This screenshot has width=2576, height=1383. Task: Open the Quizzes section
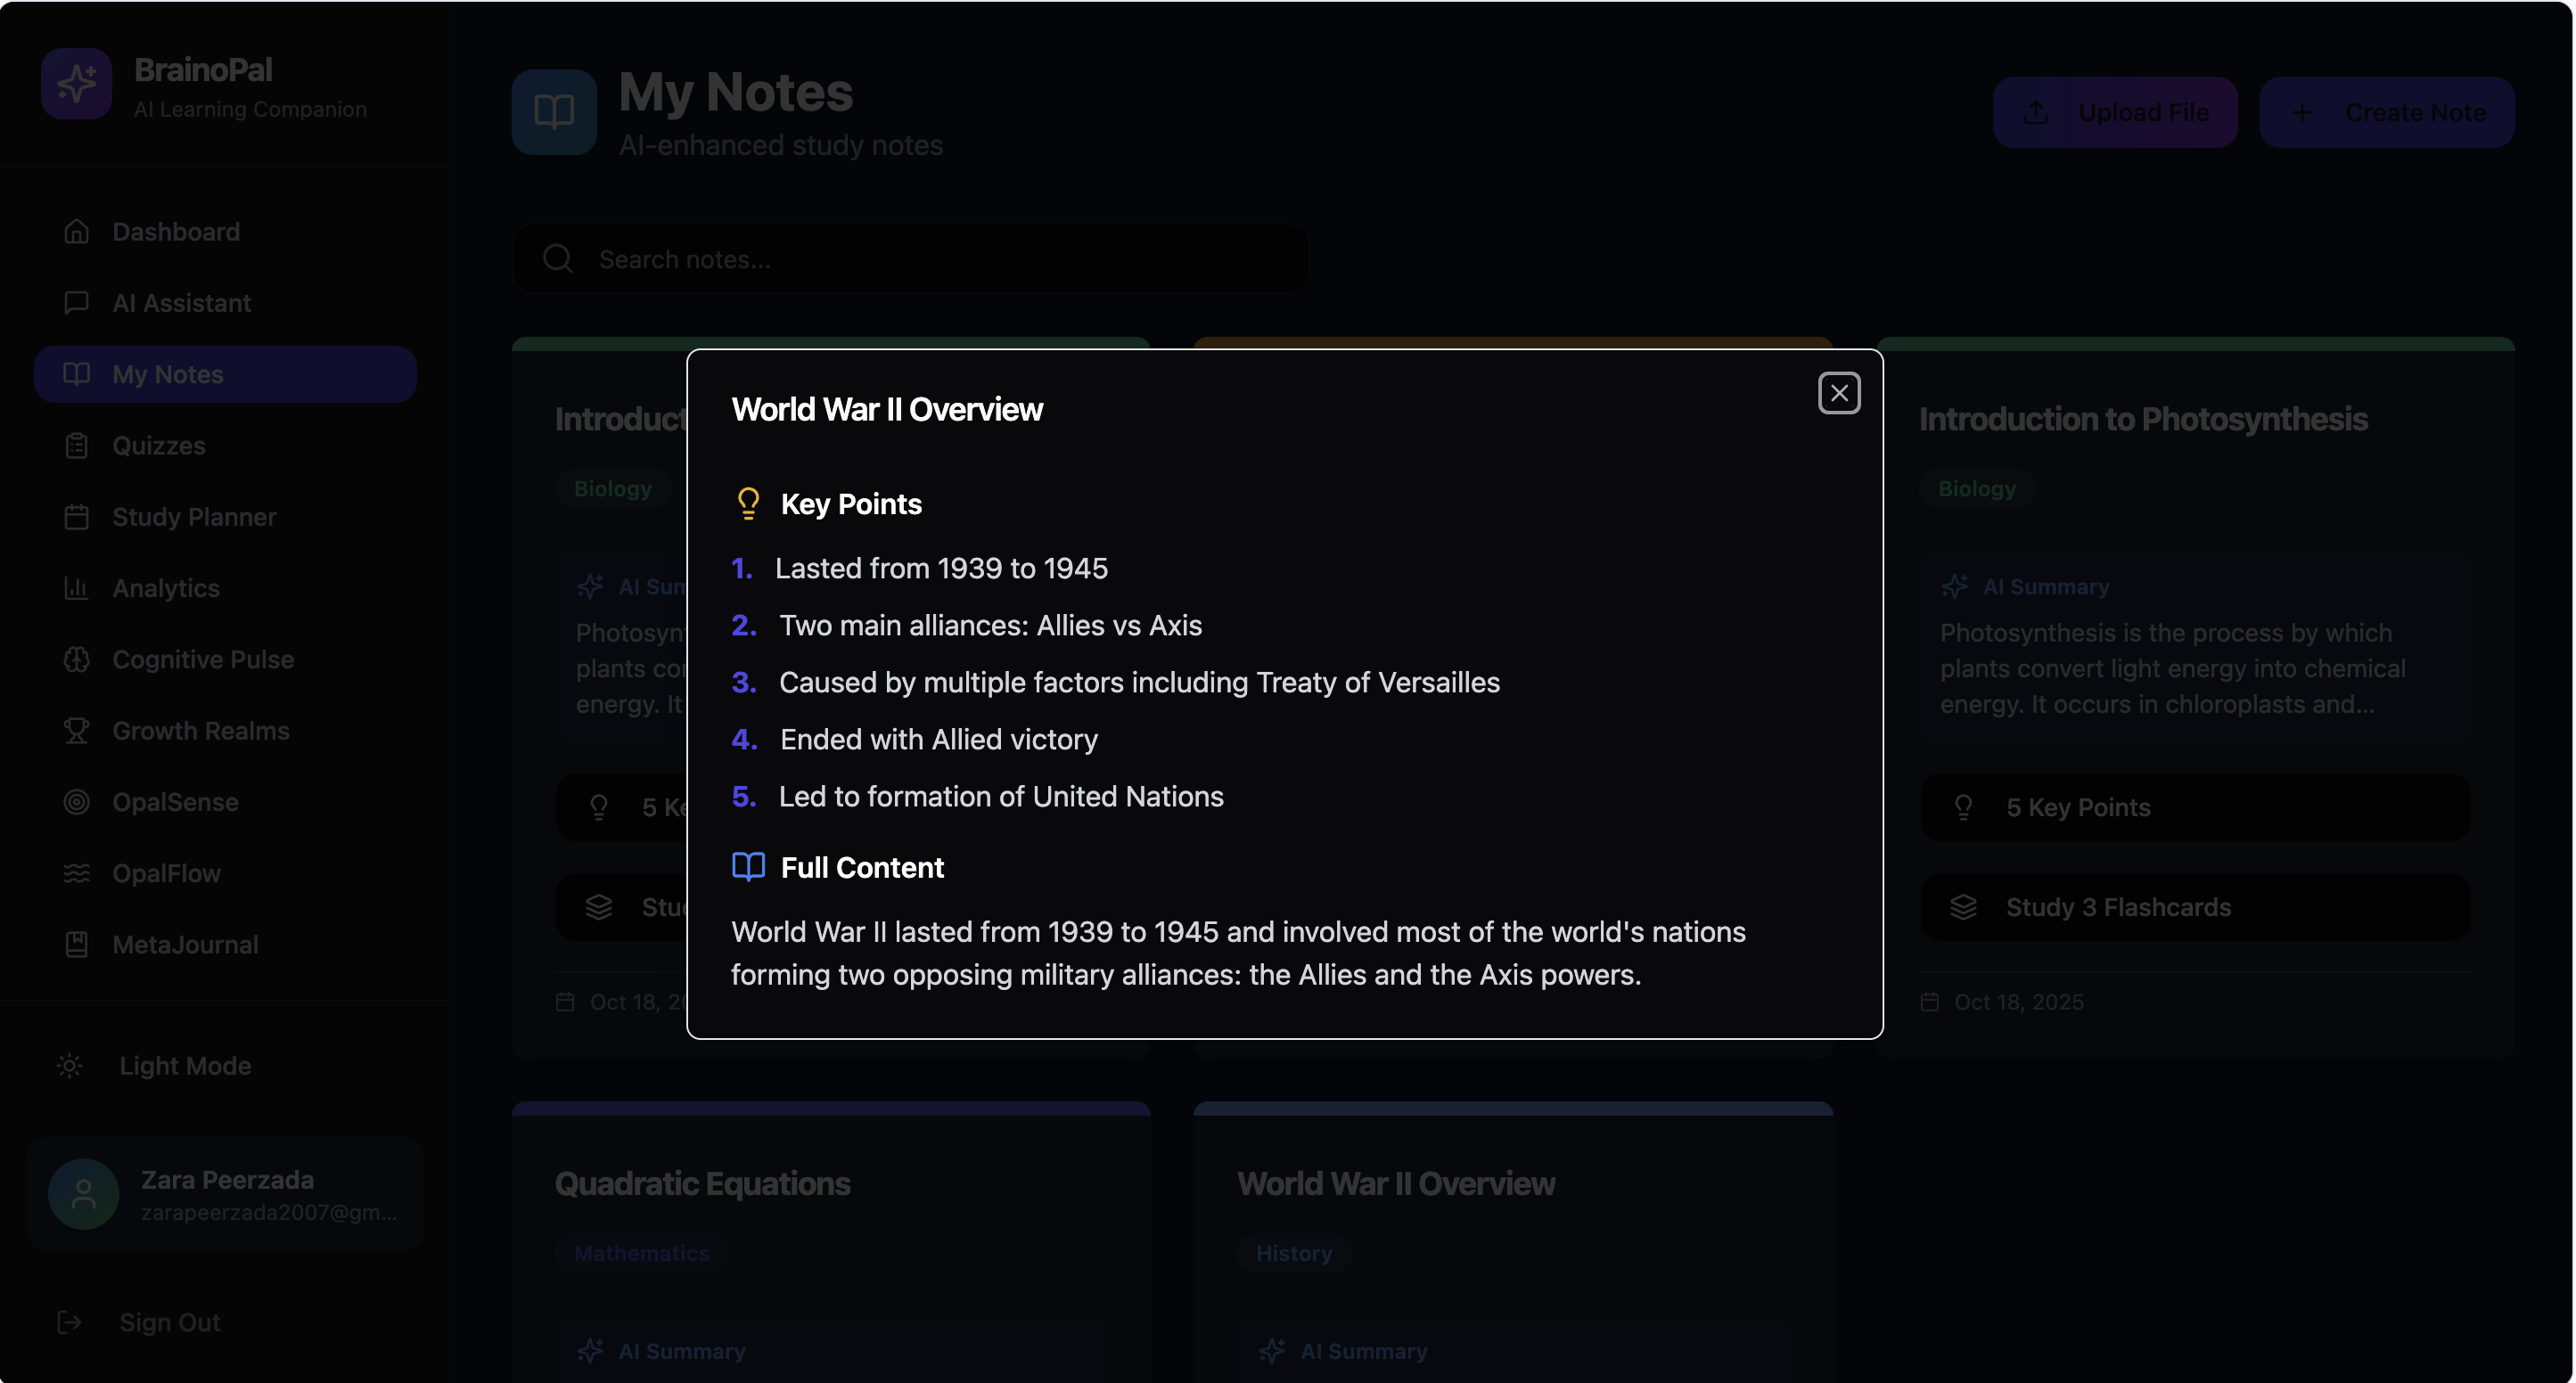(158, 445)
